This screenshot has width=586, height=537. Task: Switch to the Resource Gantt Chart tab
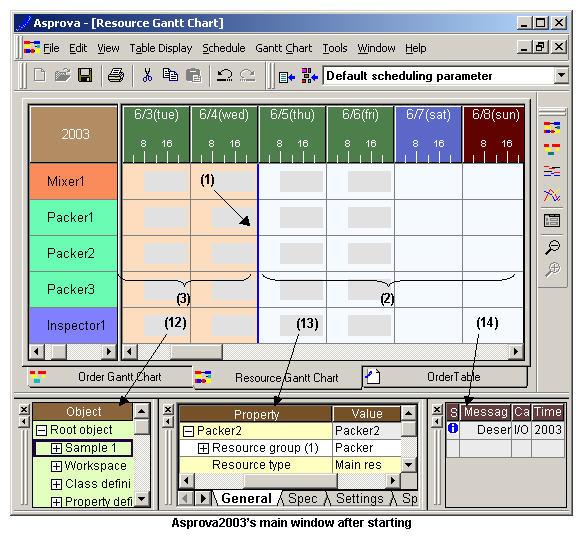point(277,377)
